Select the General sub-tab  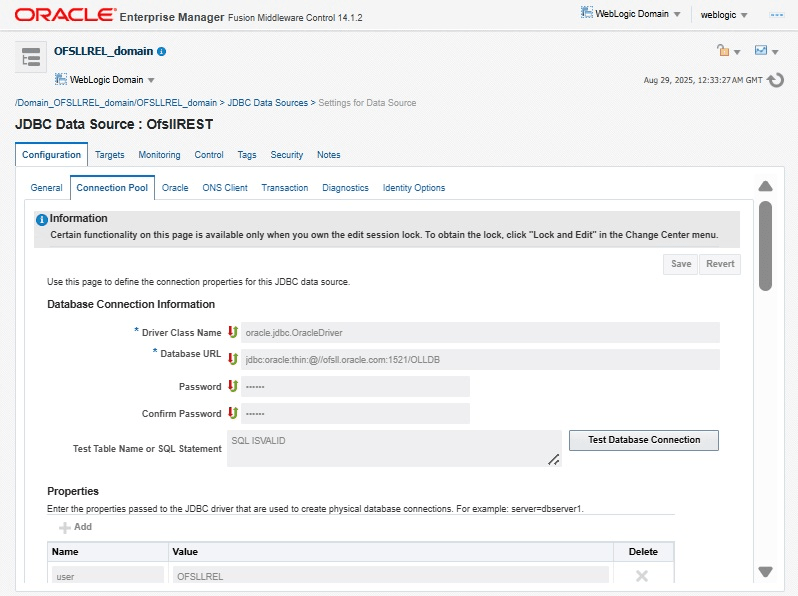tap(46, 188)
